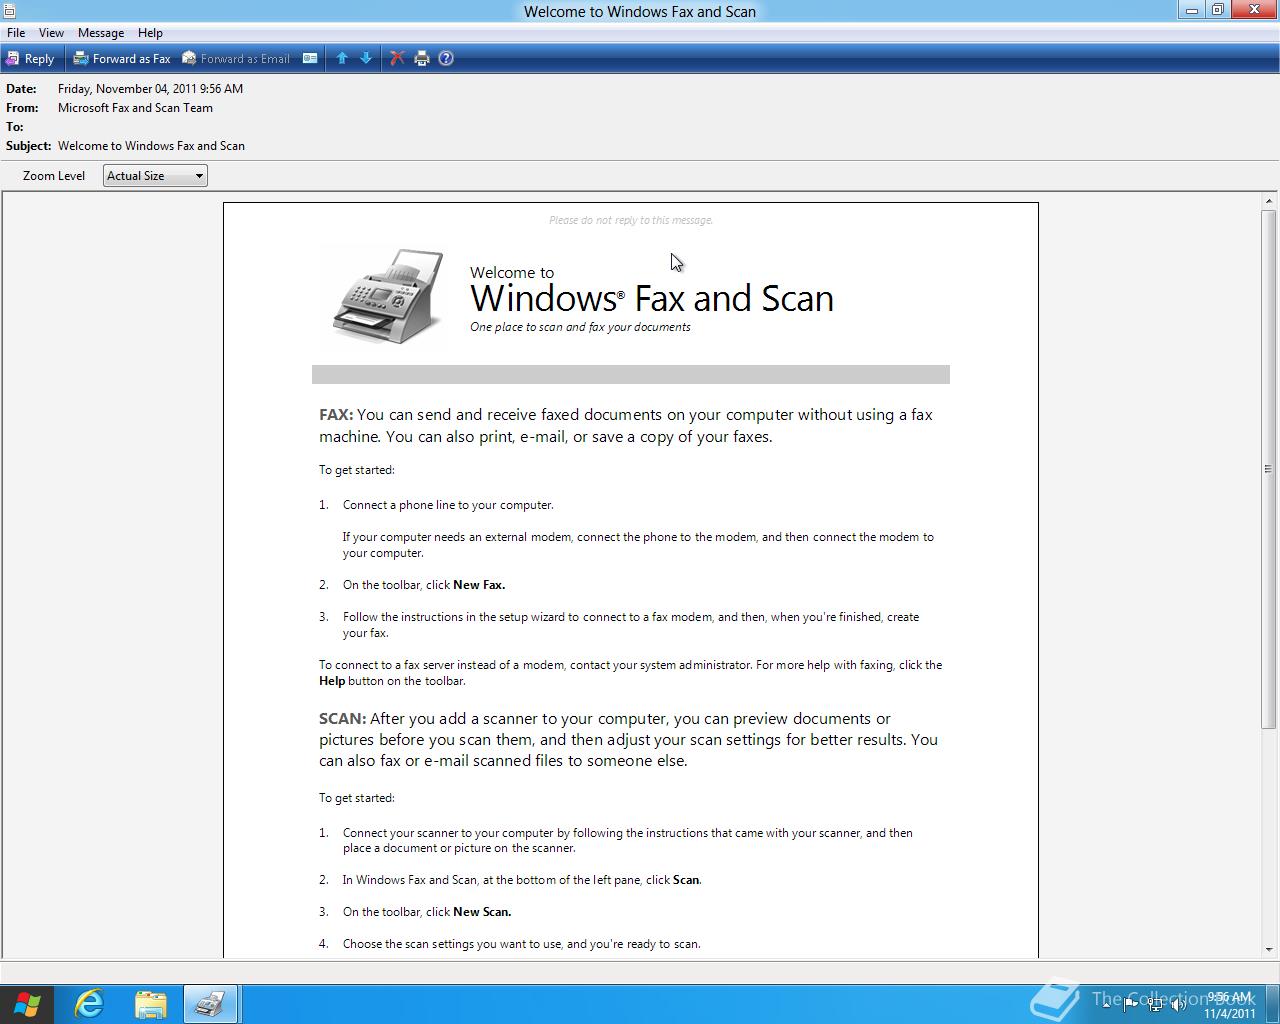Click the volume speaker tray icon

(x=1179, y=1004)
